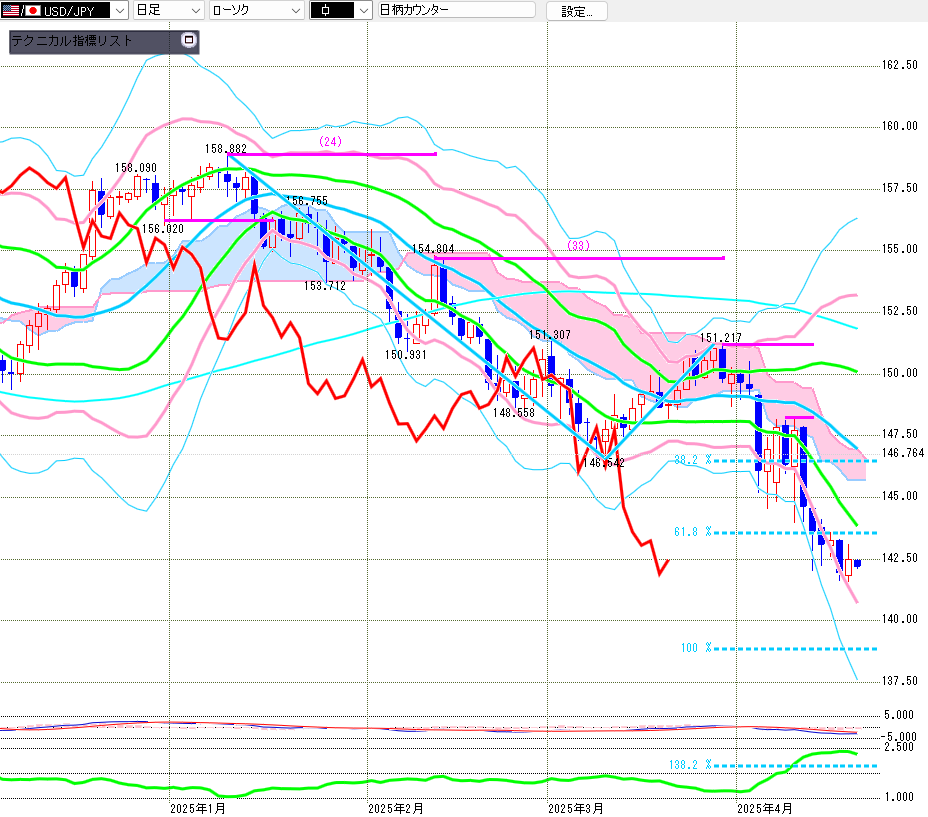The width and height of the screenshot is (928, 817).
Task: Open the USD/JPY currency pair dropdown
Action: point(65,10)
